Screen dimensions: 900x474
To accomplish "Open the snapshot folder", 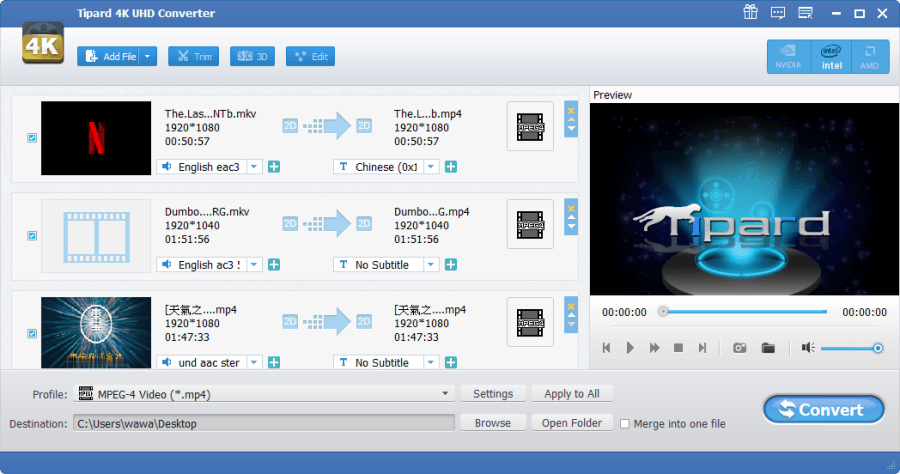I will click(x=768, y=348).
